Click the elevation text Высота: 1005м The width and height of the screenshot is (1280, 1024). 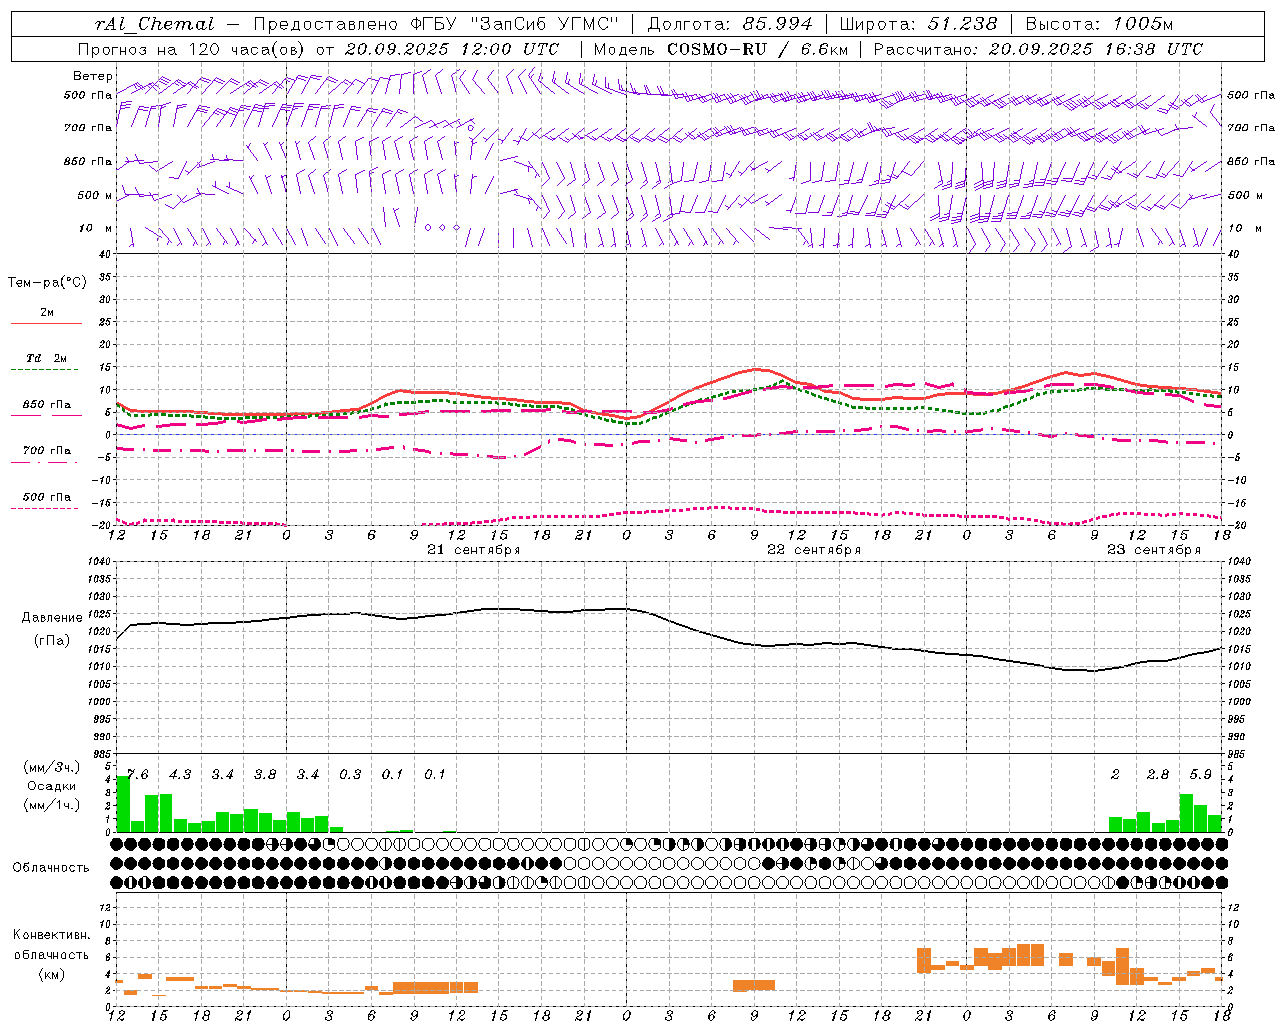point(1099,24)
